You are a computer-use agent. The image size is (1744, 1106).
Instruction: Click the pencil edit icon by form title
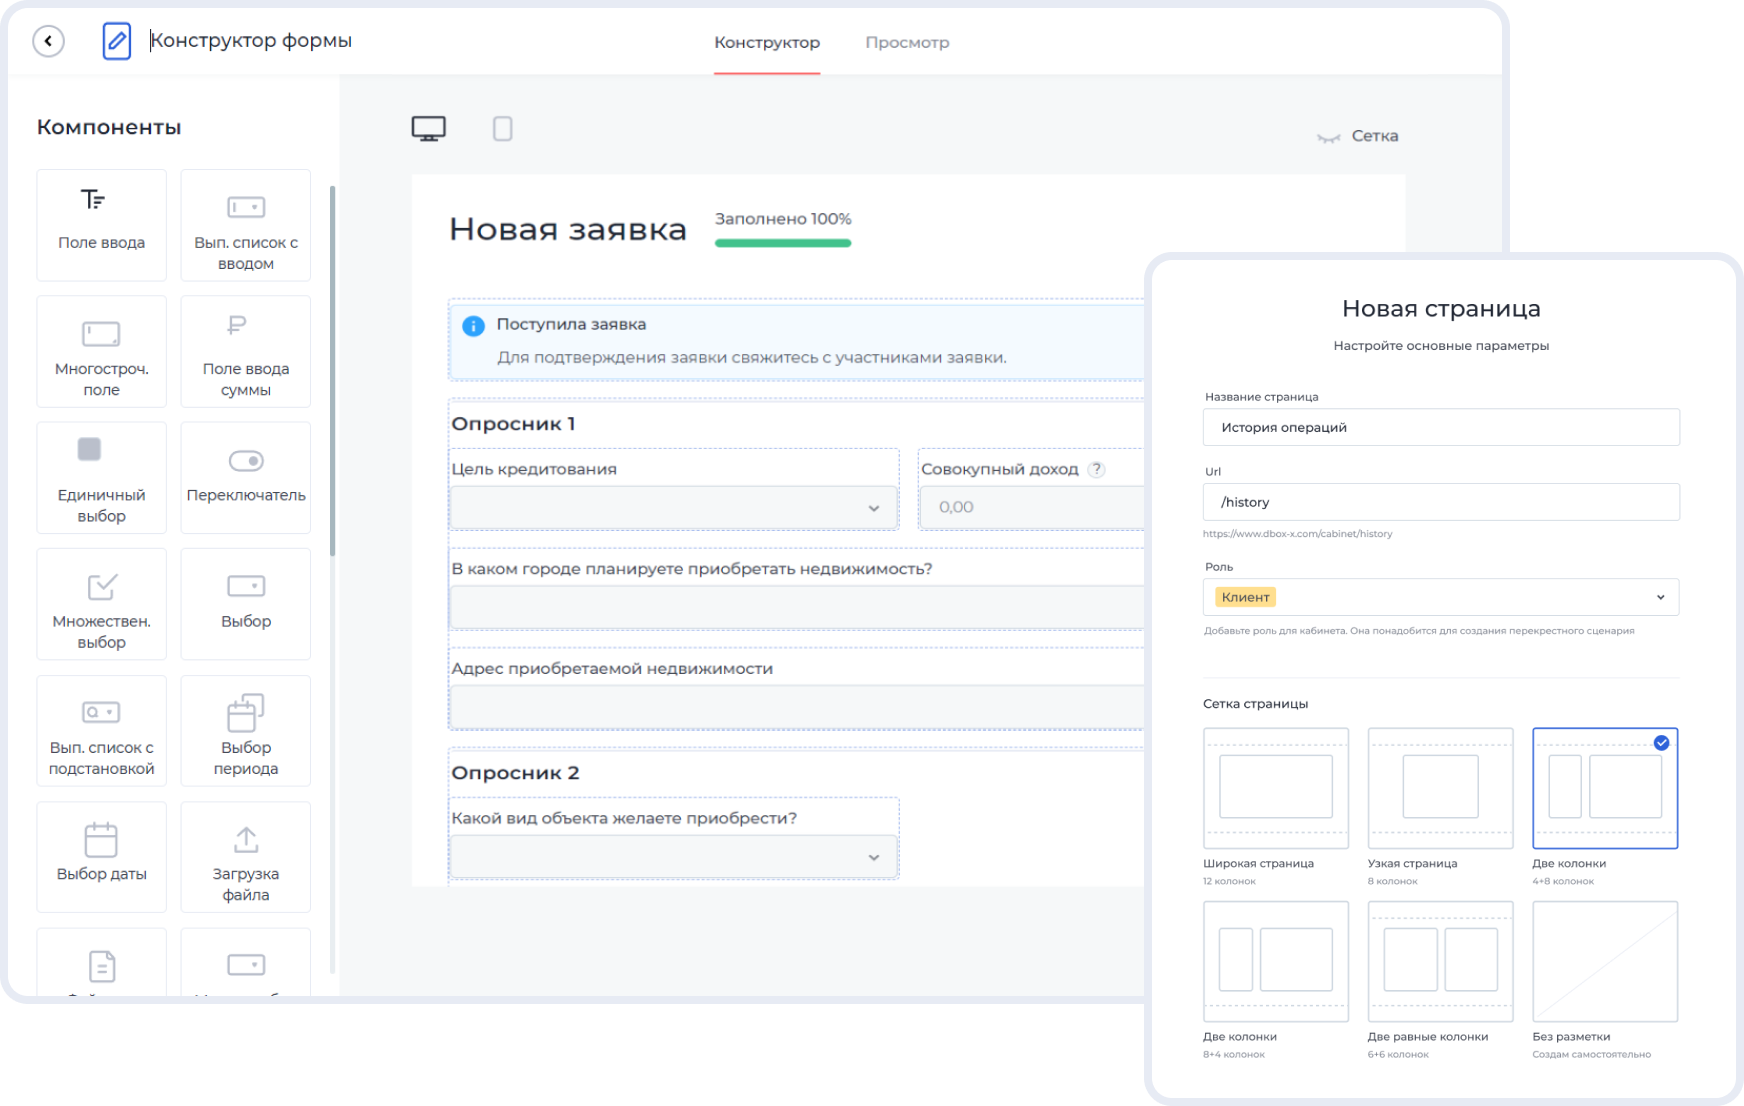[x=117, y=41]
